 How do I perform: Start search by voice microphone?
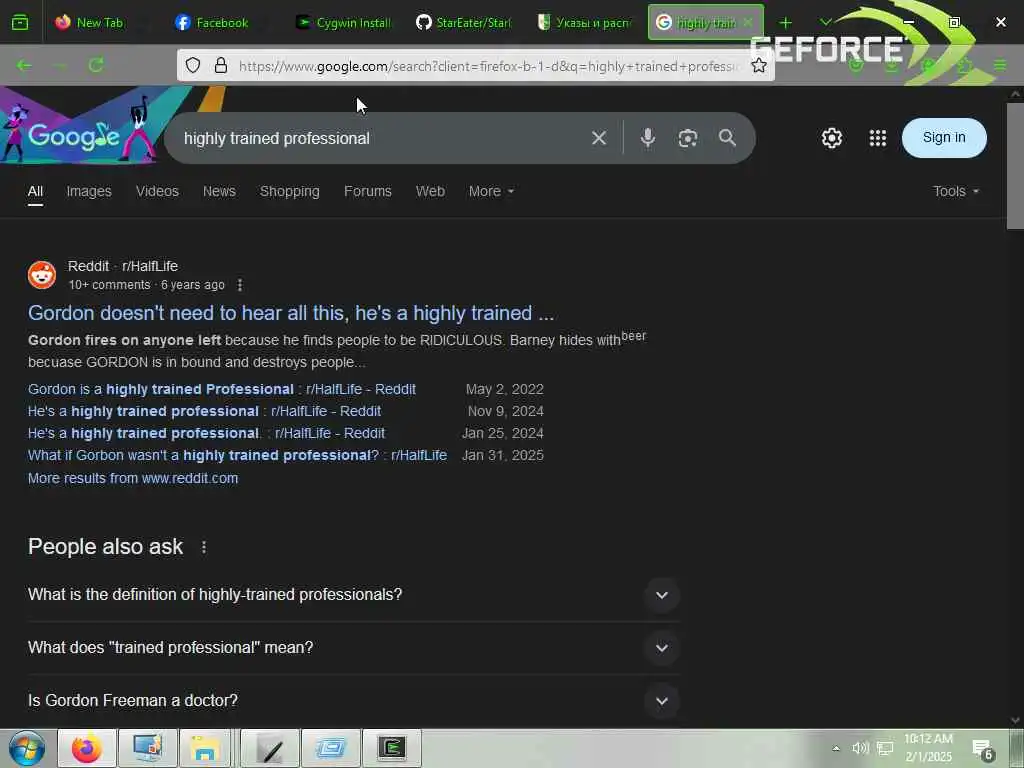click(647, 138)
